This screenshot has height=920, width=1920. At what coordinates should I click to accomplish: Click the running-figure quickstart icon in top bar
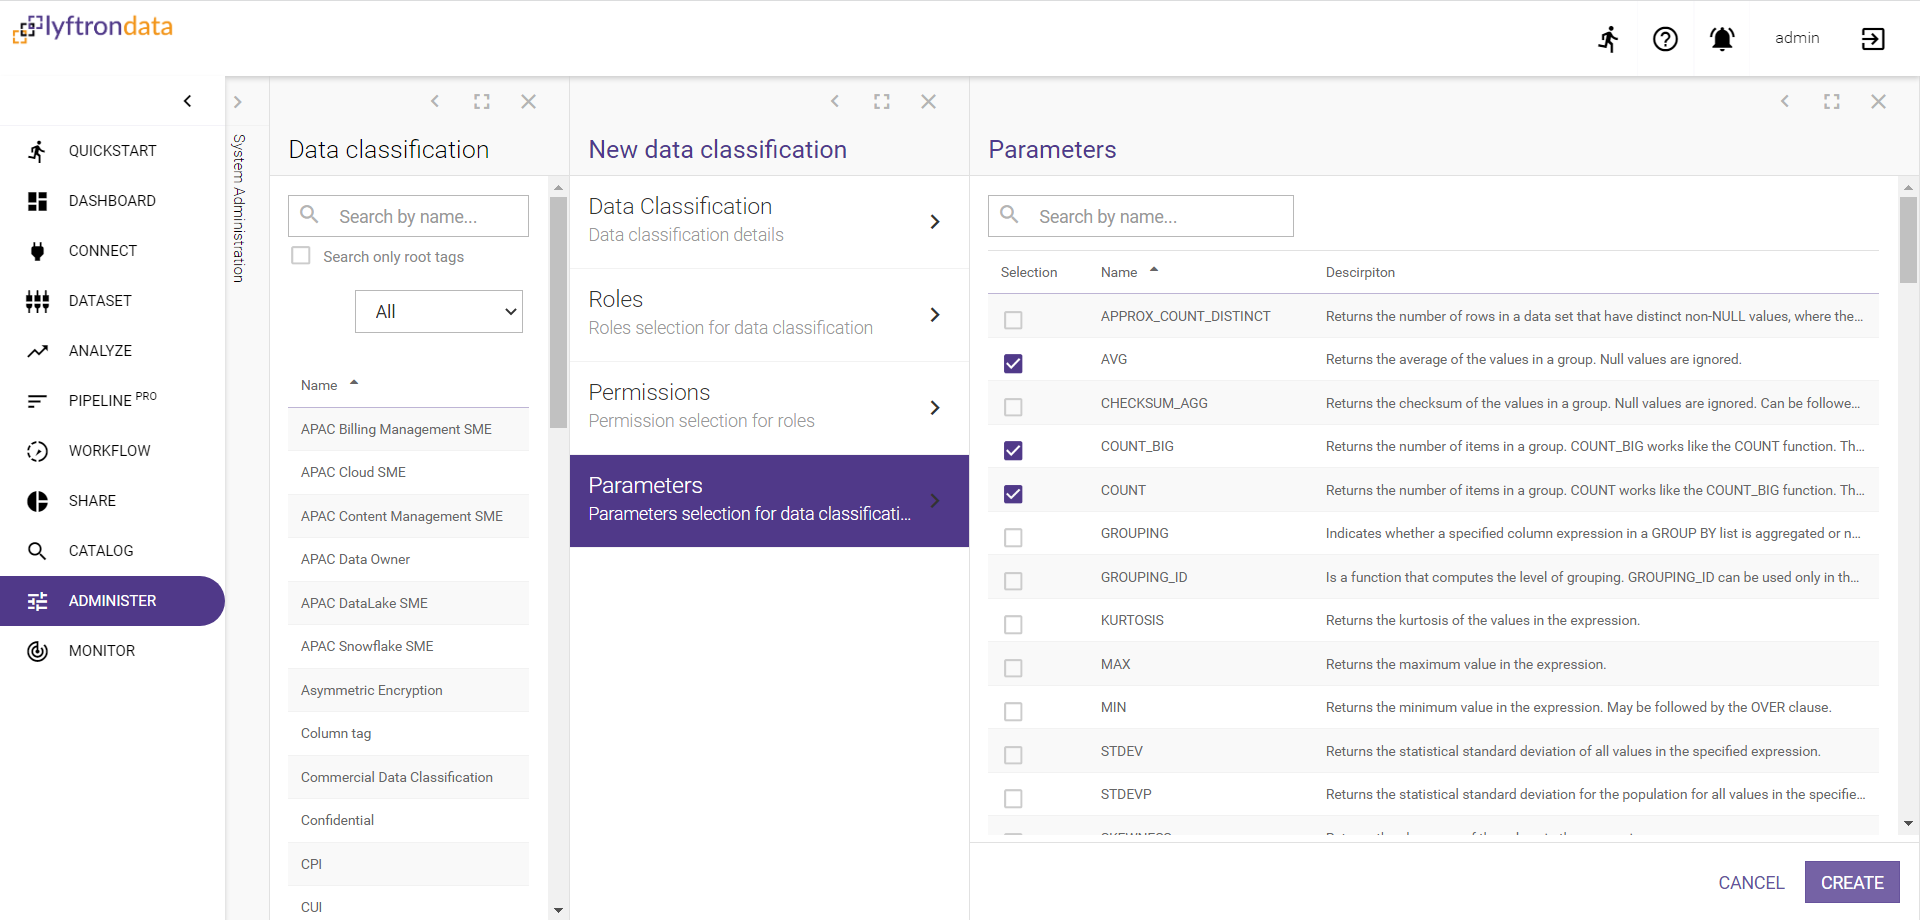coord(1608,39)
